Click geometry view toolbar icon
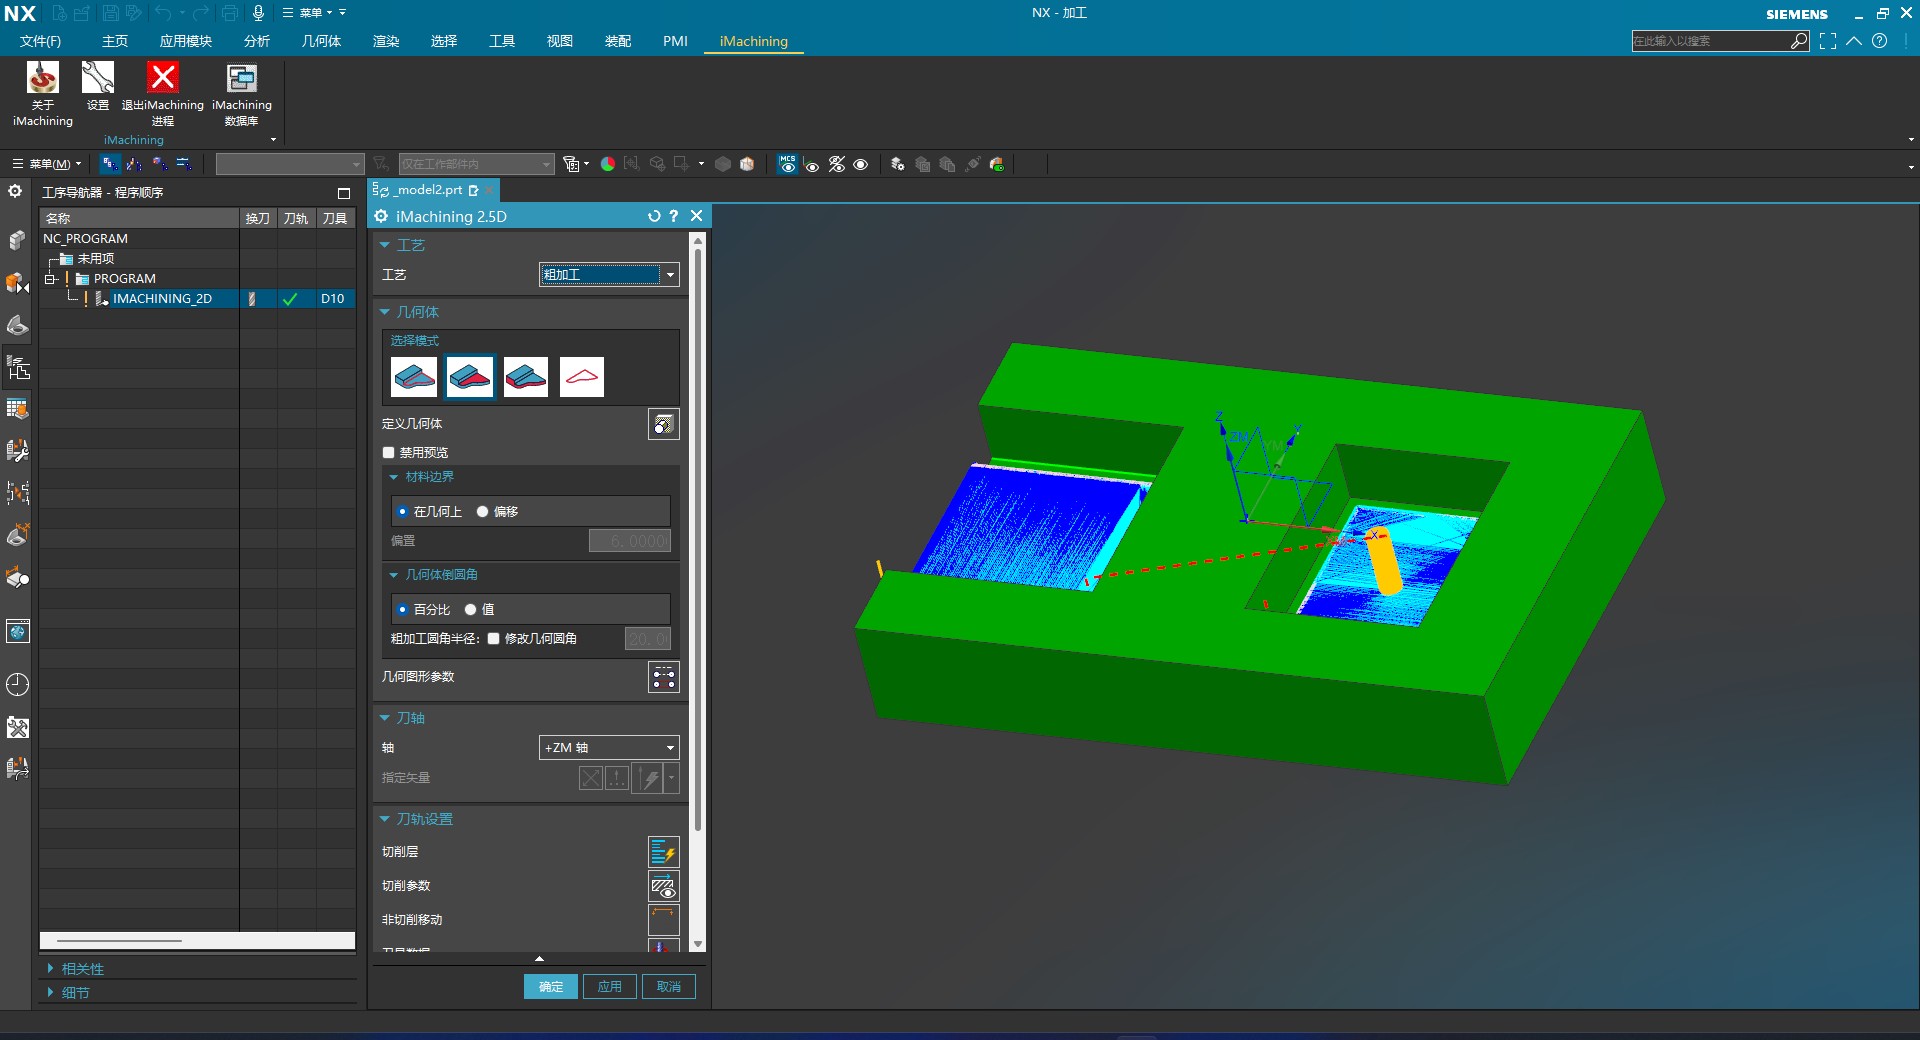 click(x=159, y=164)
